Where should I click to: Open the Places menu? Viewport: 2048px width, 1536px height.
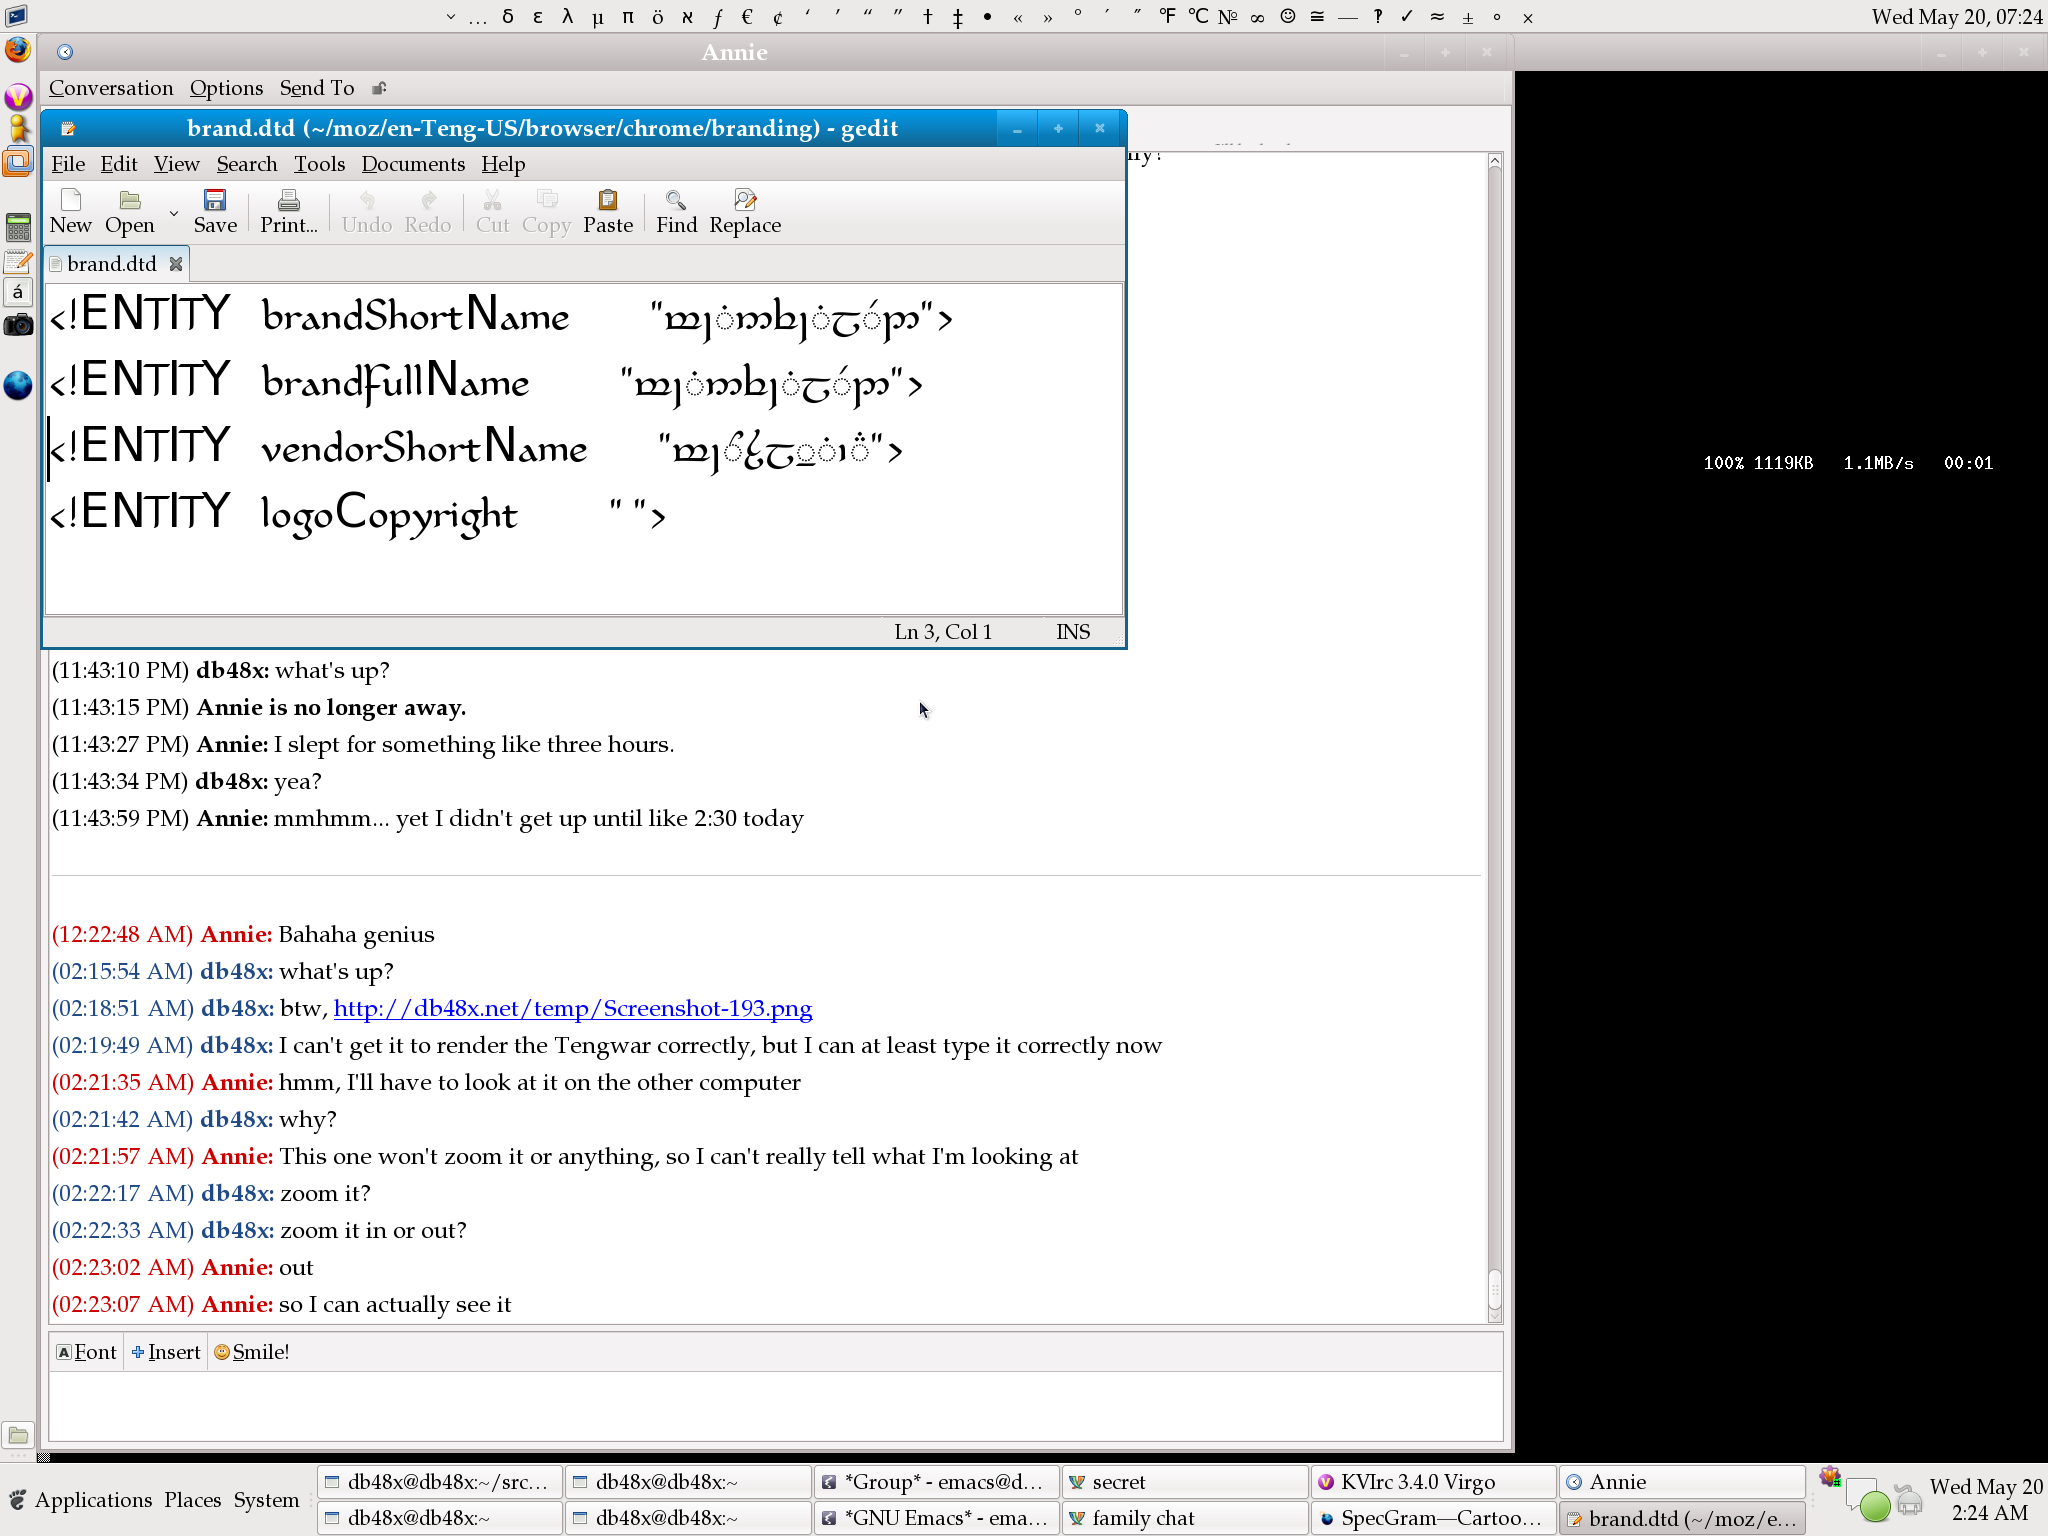(193, 1500)
